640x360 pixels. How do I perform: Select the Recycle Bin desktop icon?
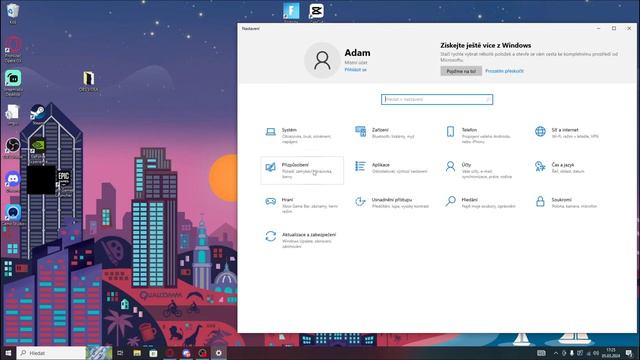point(13,13)
